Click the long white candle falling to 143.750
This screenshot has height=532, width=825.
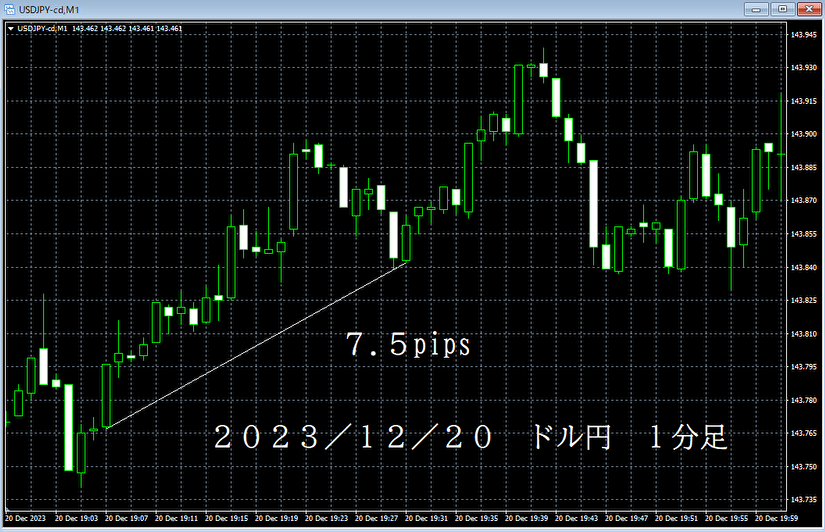[x=68, y=427]
